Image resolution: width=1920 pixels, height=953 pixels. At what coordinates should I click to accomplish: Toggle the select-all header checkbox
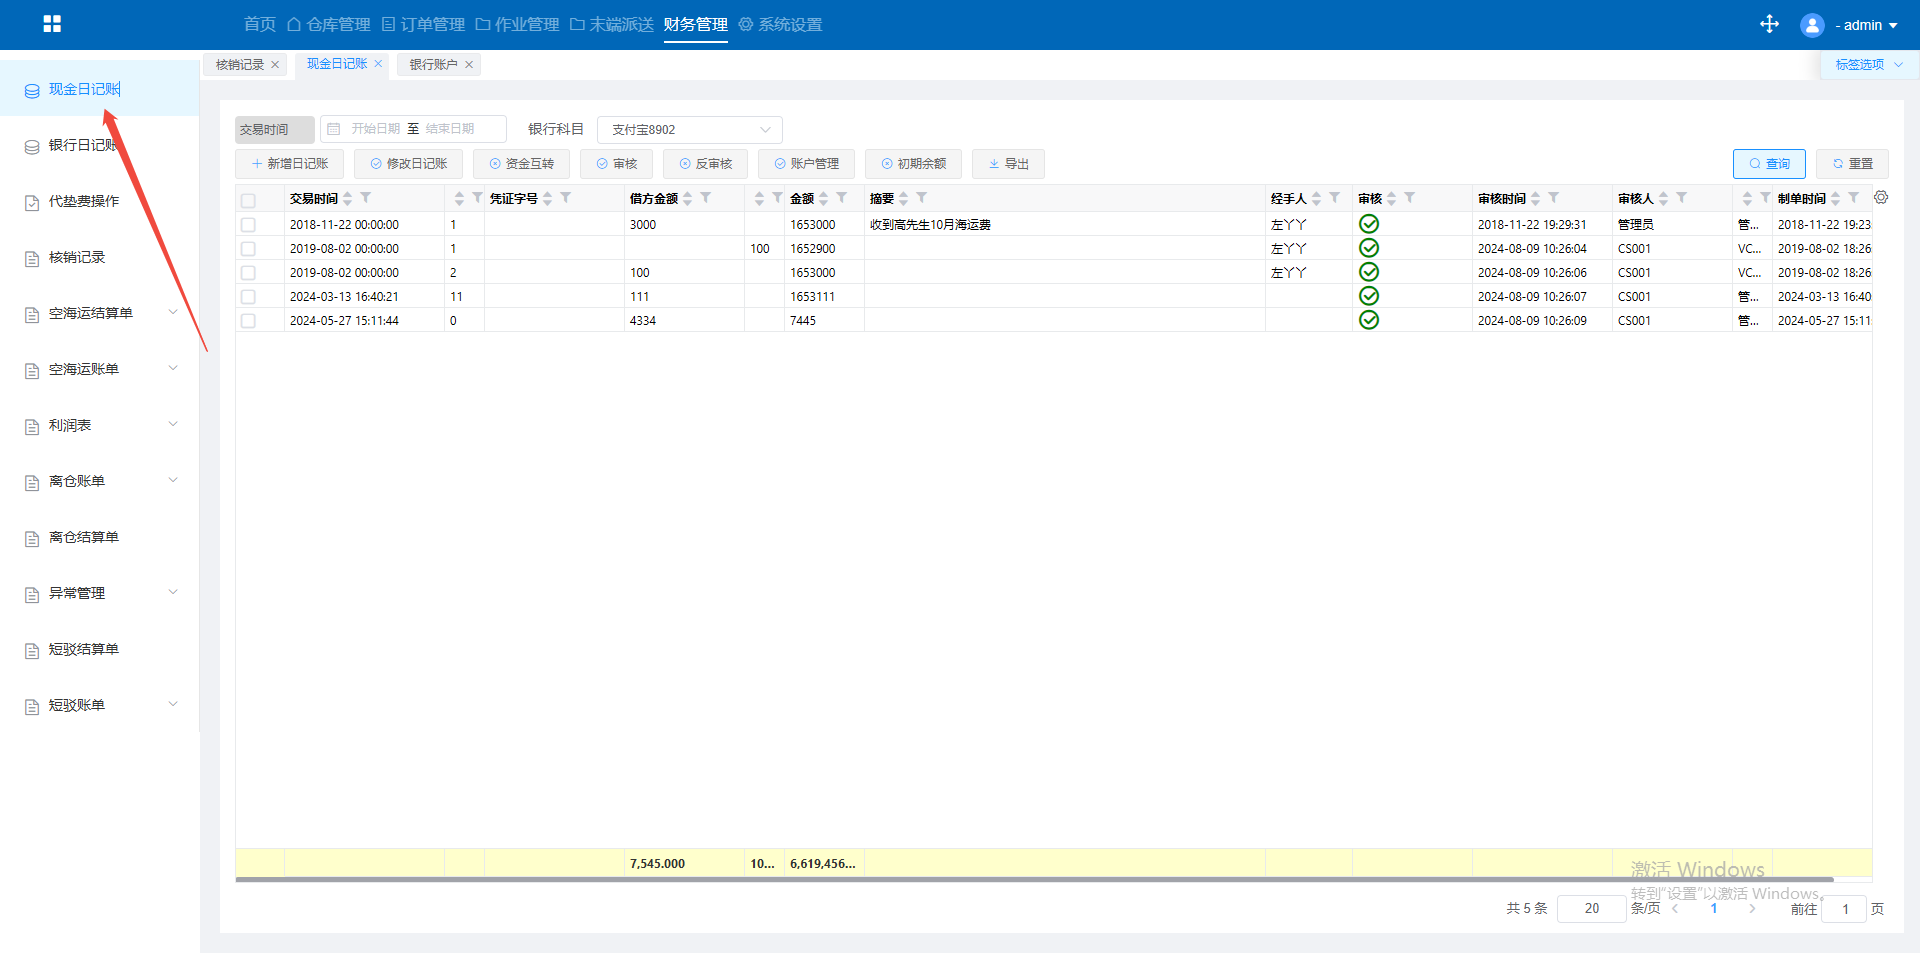[x=248, y=200]
